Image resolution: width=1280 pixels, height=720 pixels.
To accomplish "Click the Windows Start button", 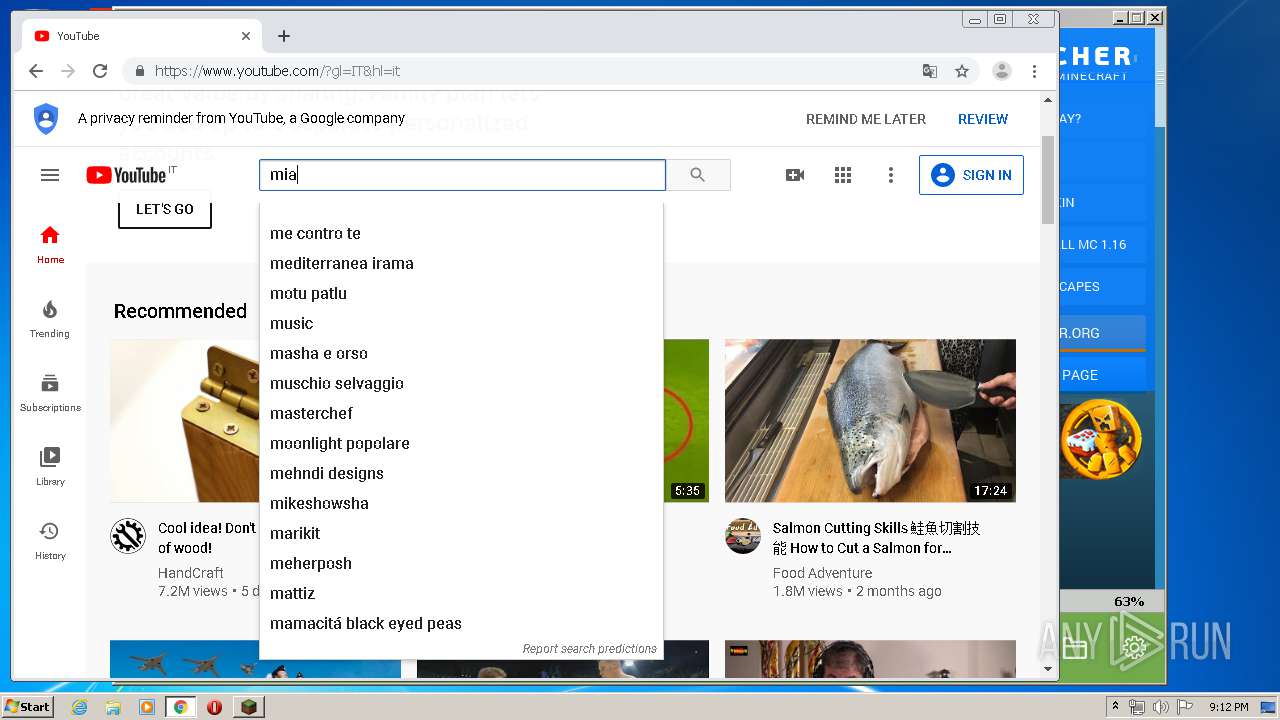I will pyautogui.click(x=27, y=706).
